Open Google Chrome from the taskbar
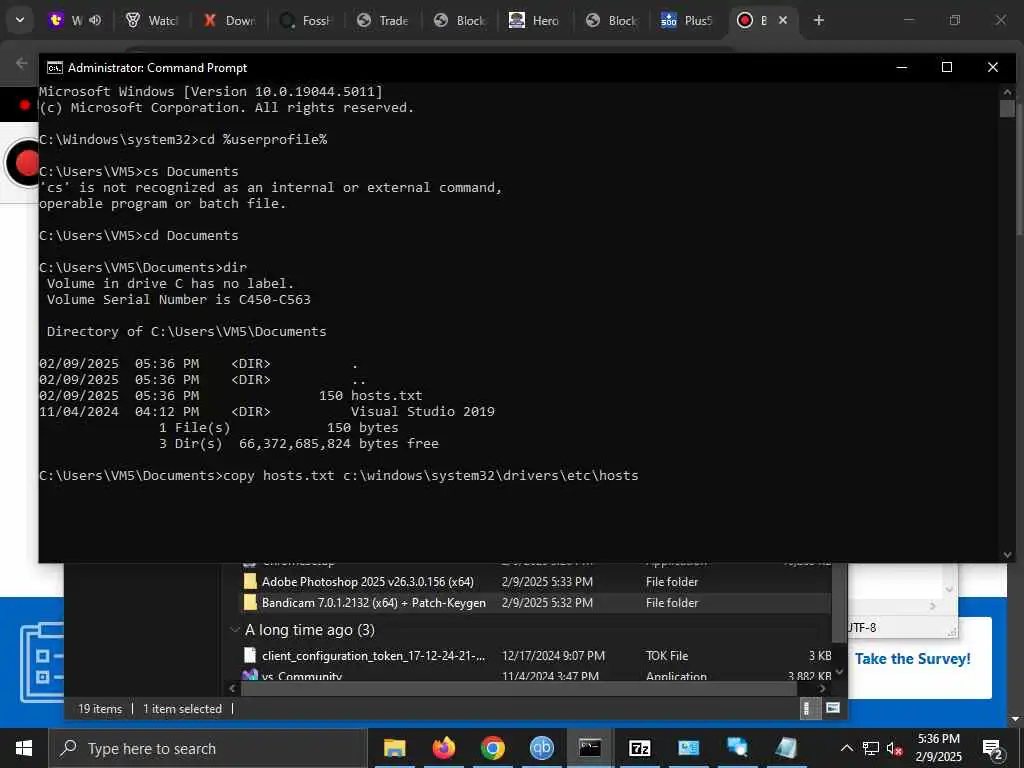 [x=492, y=748]
